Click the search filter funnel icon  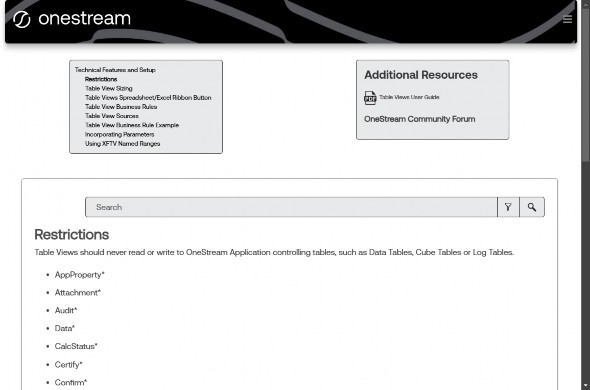(508, 207)
